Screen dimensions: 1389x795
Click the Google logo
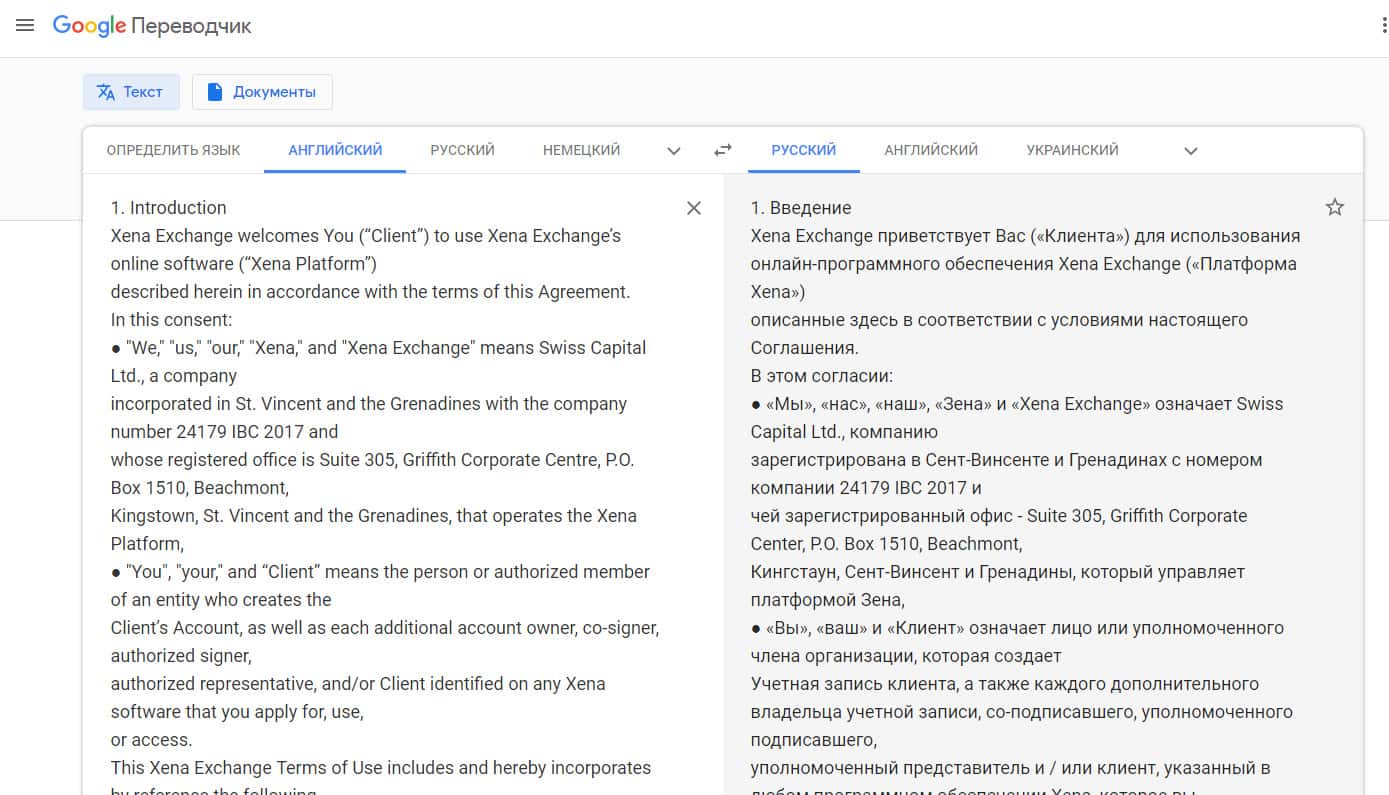click(89, 26)
